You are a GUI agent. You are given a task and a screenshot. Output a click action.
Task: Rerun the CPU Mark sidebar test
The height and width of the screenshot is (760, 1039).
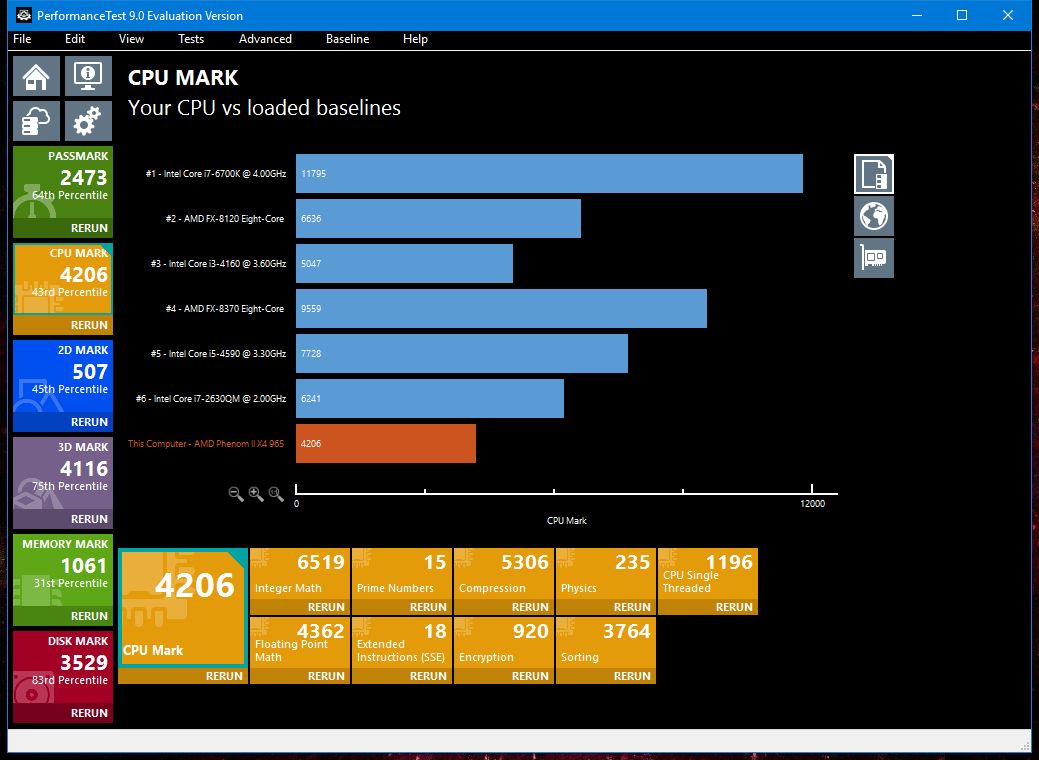click(x=63, y=325)
